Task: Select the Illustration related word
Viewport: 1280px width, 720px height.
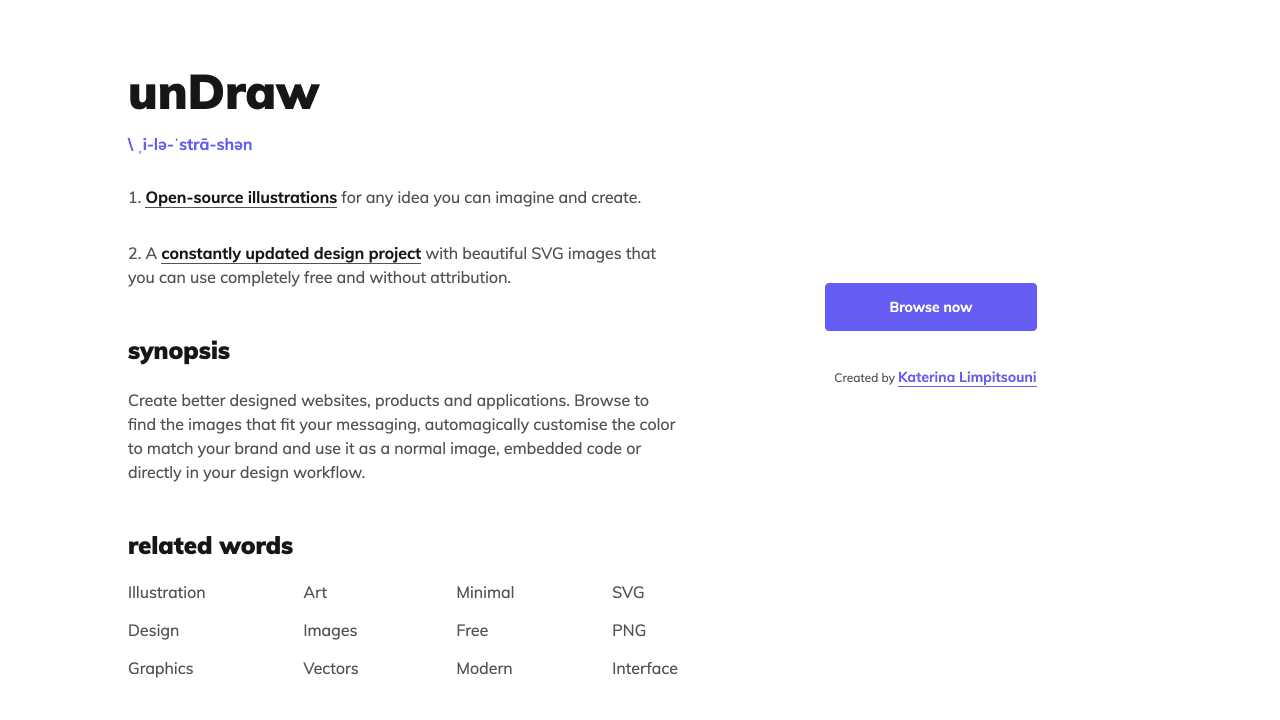Action: coord(166,592)
